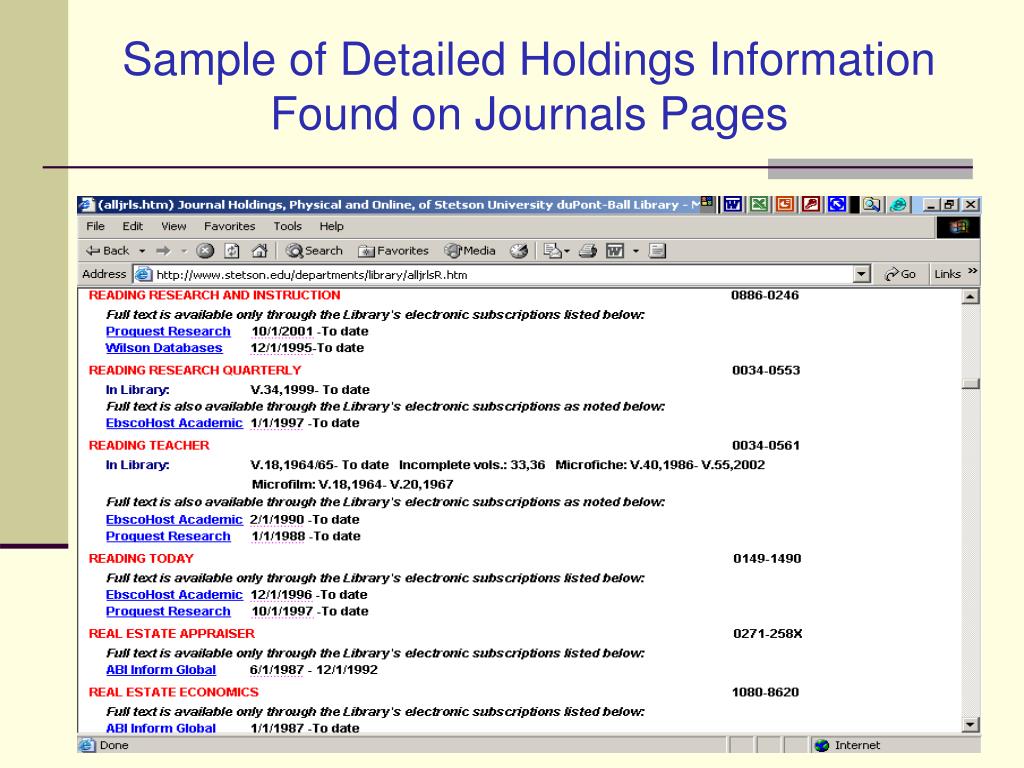The height and width of the screenshot is (768, 1024).
Task: Click the Done status text
Action: [x=114, y=745]
